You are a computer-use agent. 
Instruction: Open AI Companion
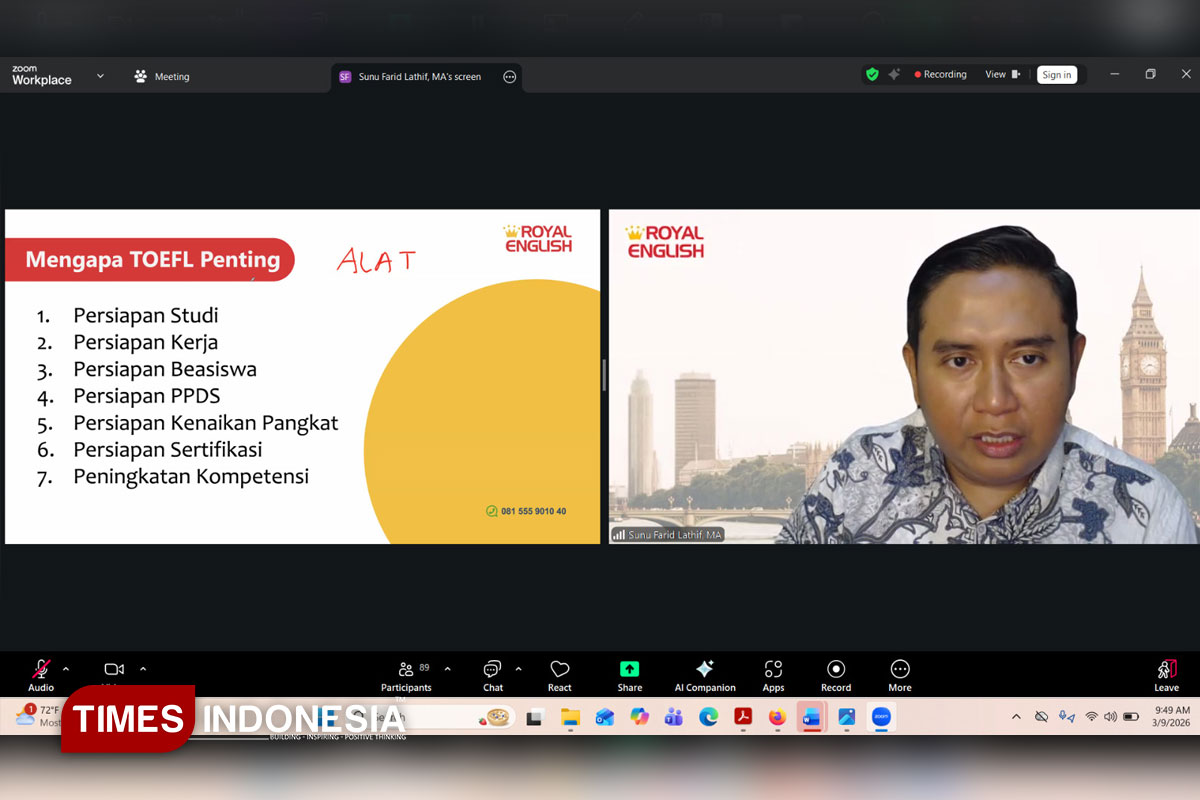tap(705, 675)
